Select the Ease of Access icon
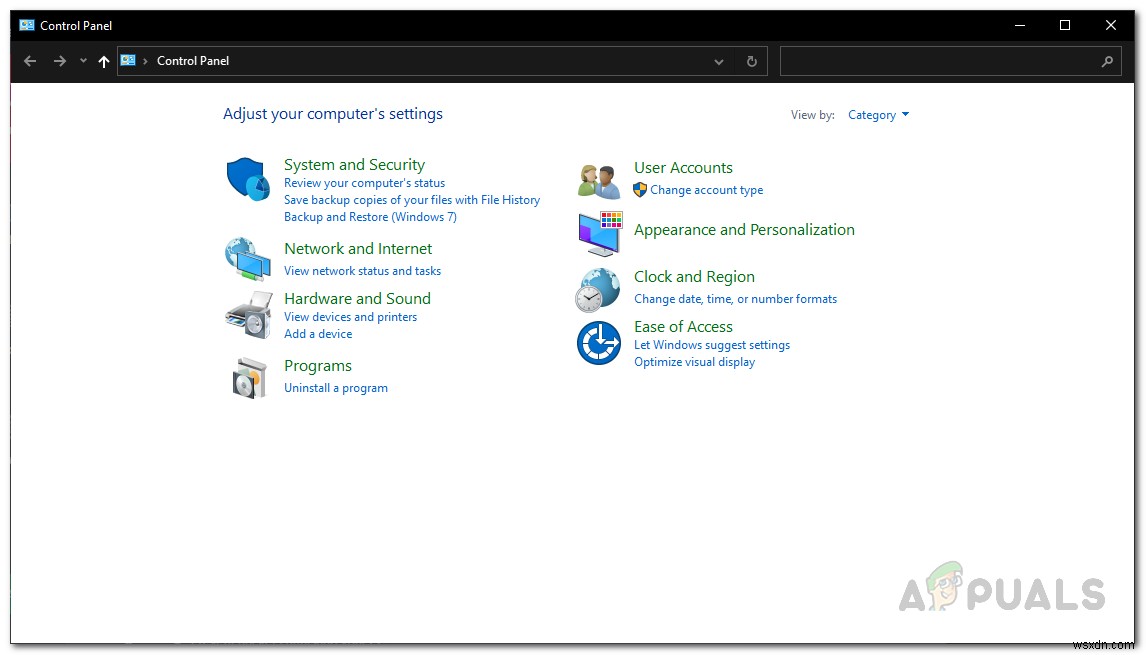 (597, 342)
